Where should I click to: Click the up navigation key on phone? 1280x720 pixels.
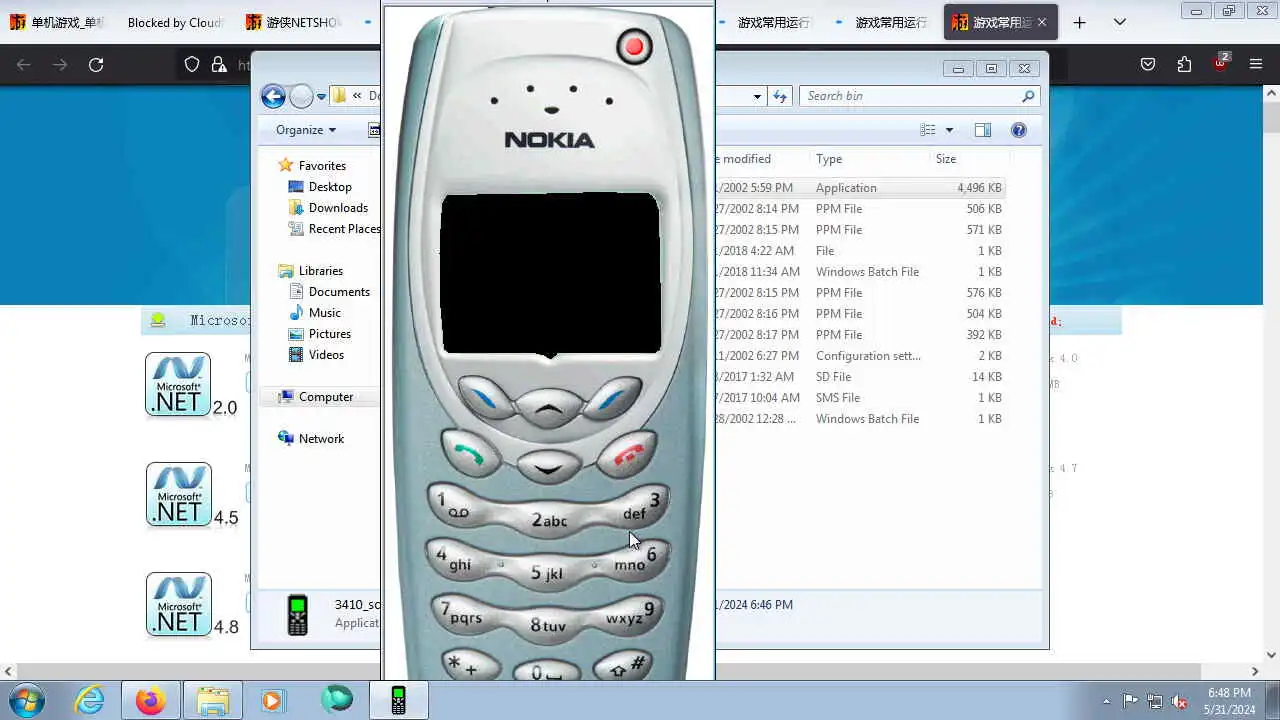click(x=548, y=408)
